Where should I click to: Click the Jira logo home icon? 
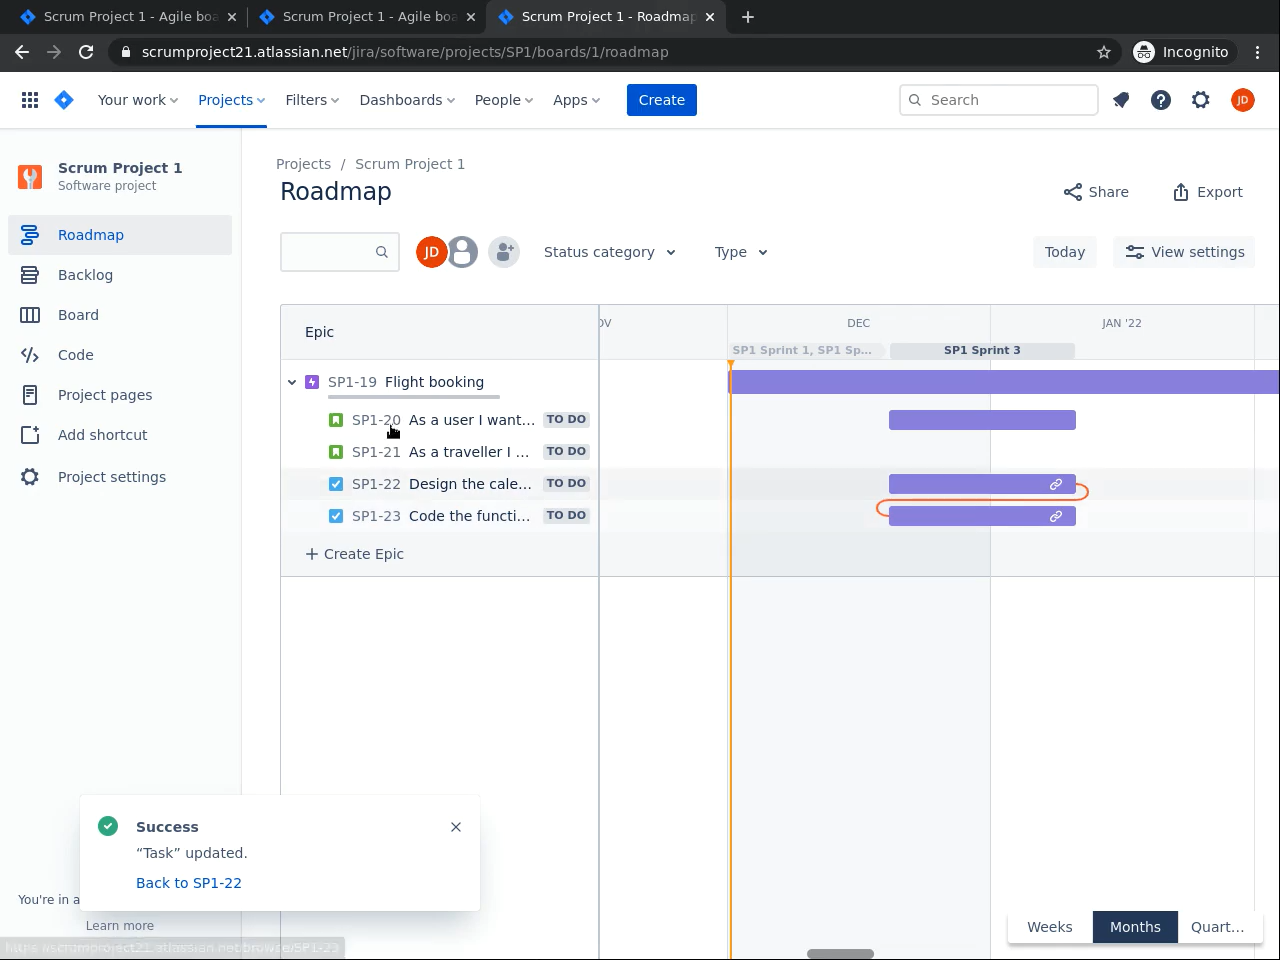64,100
